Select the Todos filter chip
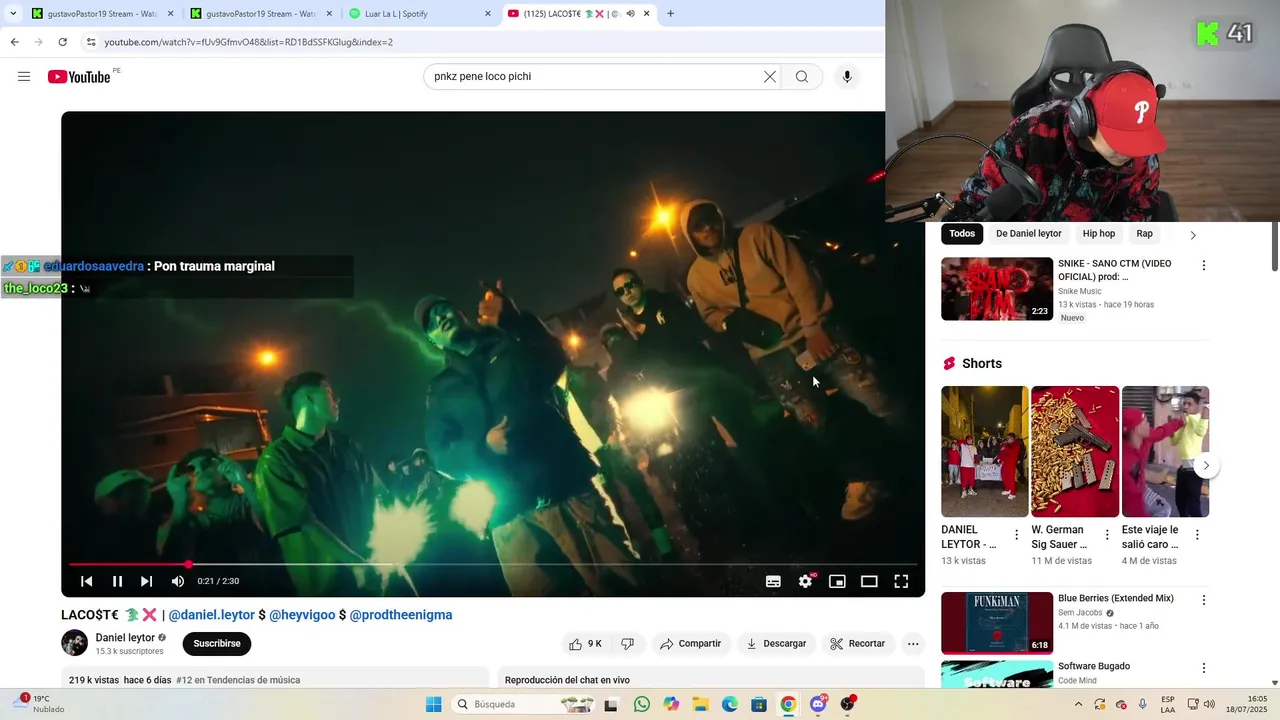The width and height of the screenshot is (1280, 720). pos(962,234)
